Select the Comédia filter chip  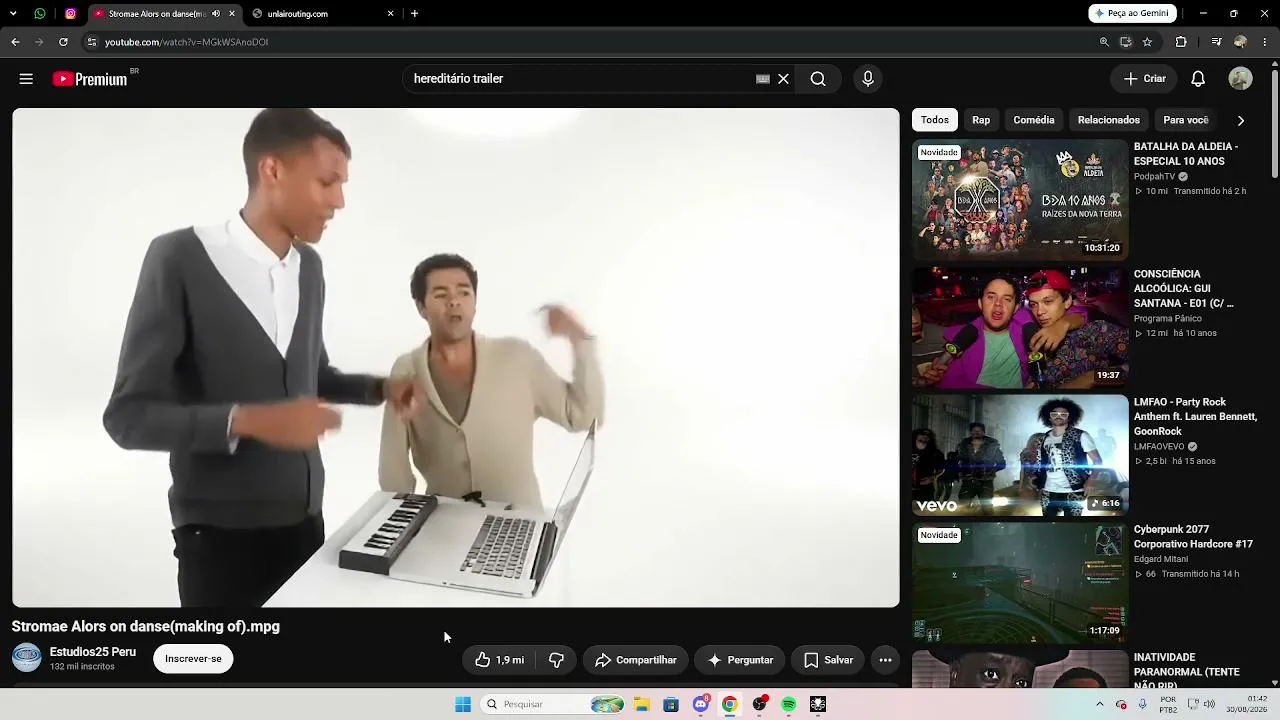tap(1034, 120)
